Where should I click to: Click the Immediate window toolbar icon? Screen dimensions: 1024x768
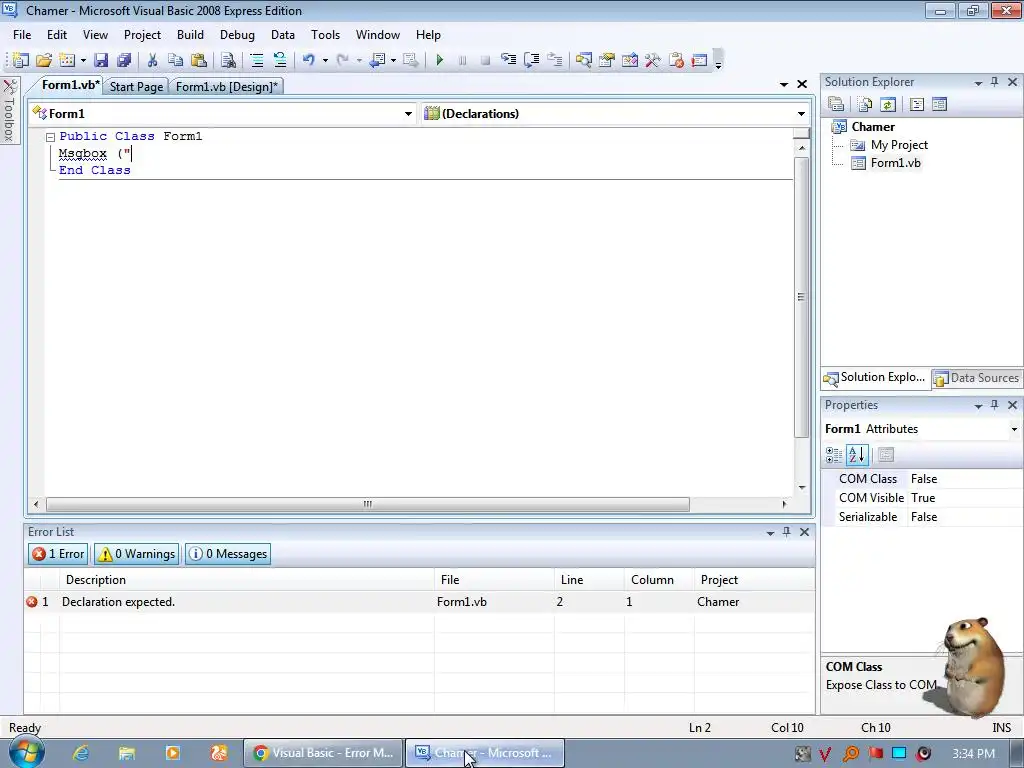pos(699,60)
